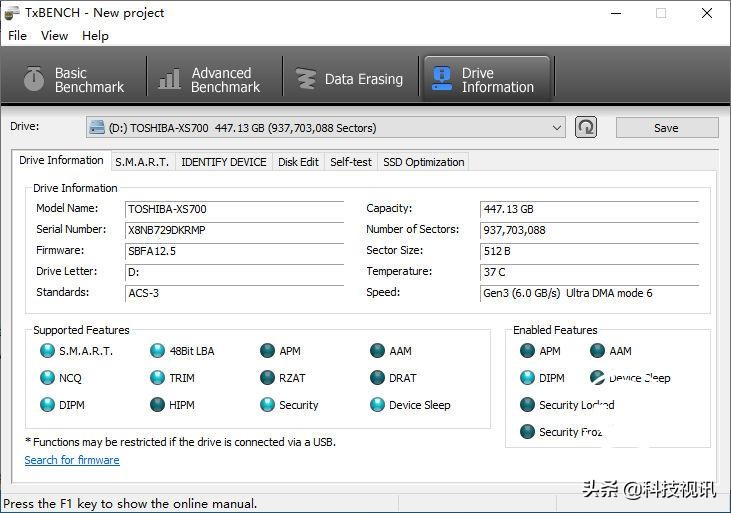The height and width of the screenshot is (513, 731).
Task: Open the View menu
Action: [54, 35]
